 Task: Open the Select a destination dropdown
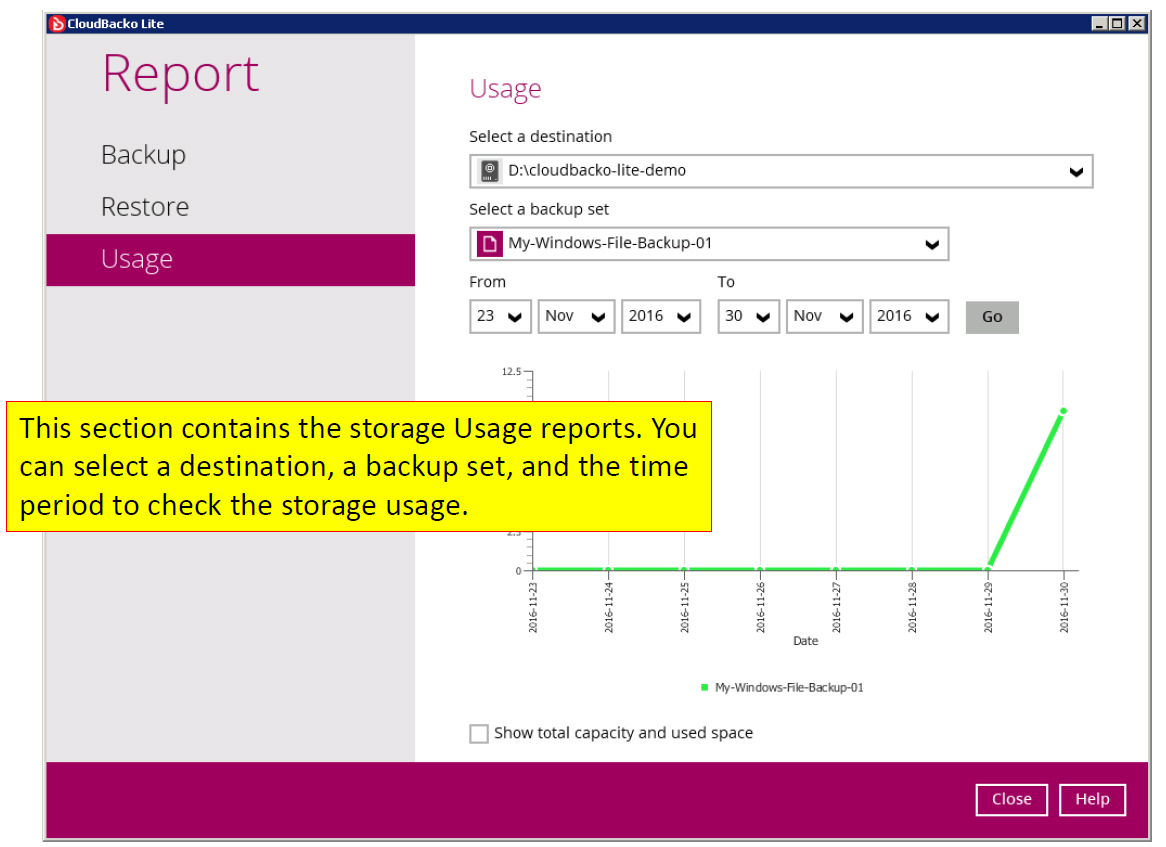[781, 171]
